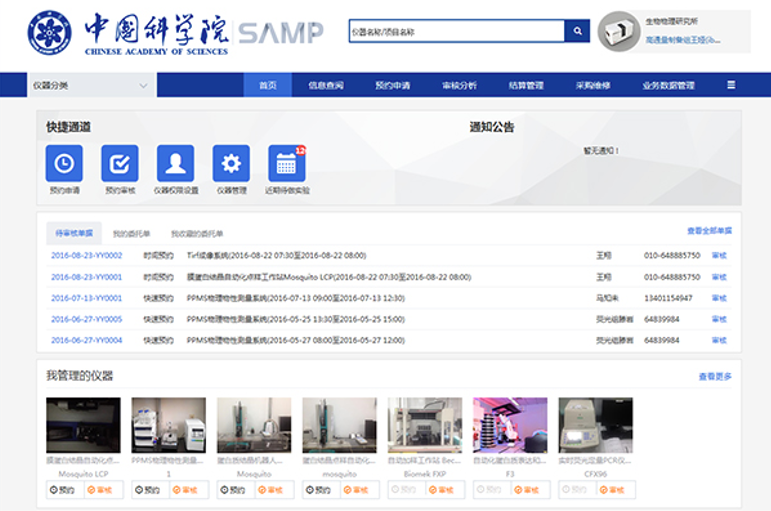Click 预约 button under Mosquito LCP
Screen dimensions: 771x511
64,490
